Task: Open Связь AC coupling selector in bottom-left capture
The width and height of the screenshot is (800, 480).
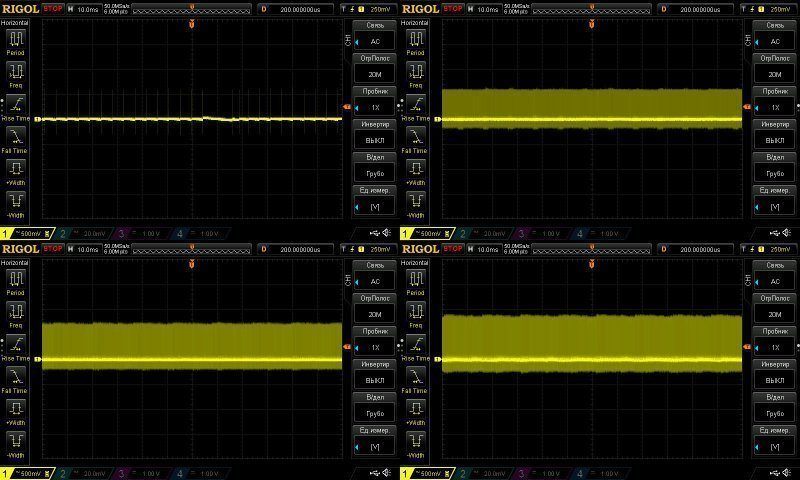Action: coord(374,276)
